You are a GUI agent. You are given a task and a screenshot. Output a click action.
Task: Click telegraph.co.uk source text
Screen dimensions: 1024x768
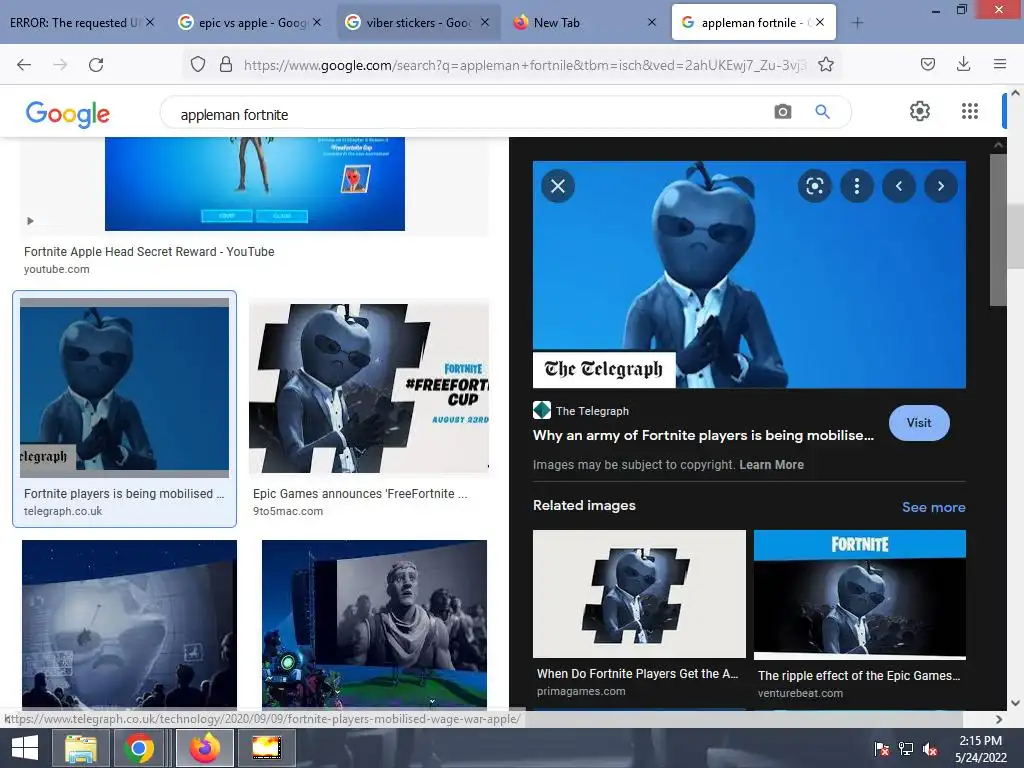point(63,511)
